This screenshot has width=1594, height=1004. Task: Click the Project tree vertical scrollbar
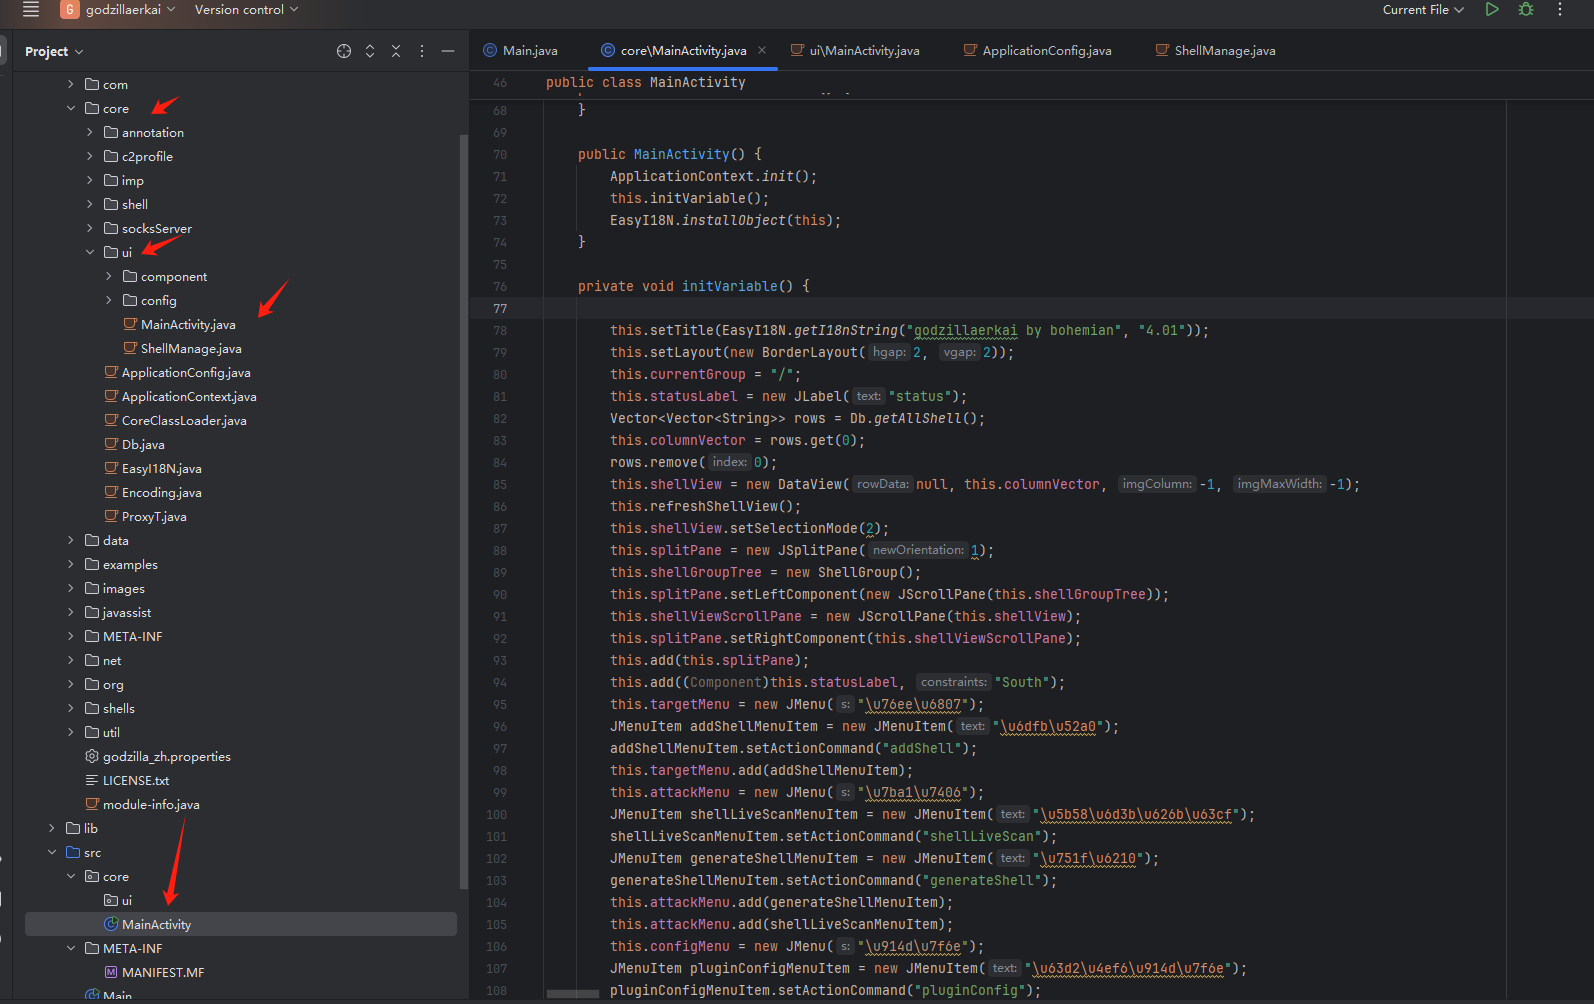tap(463, 510)
